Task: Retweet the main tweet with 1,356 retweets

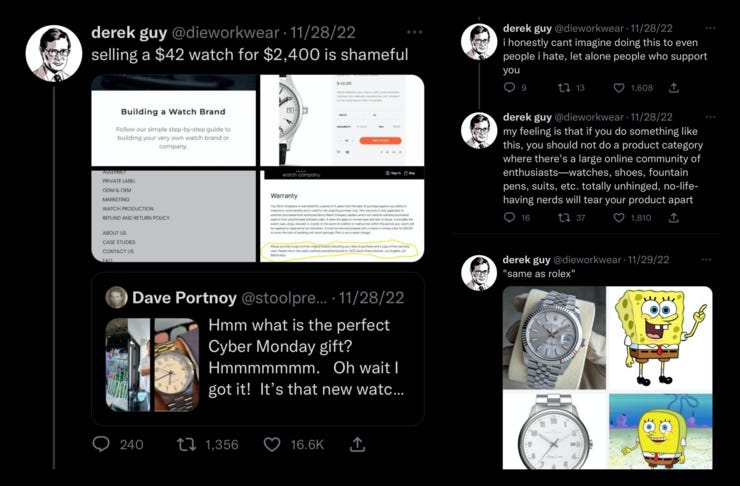Action: pyautogui.click(x=186, y=444)
